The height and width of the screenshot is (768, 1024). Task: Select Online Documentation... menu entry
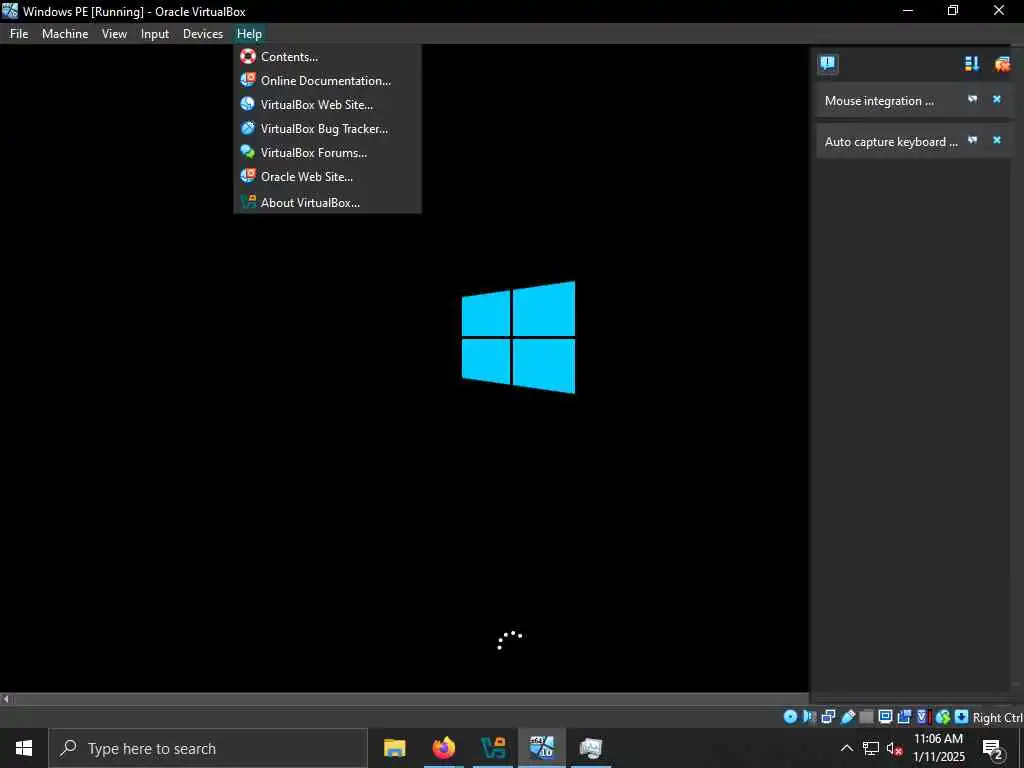327,81
